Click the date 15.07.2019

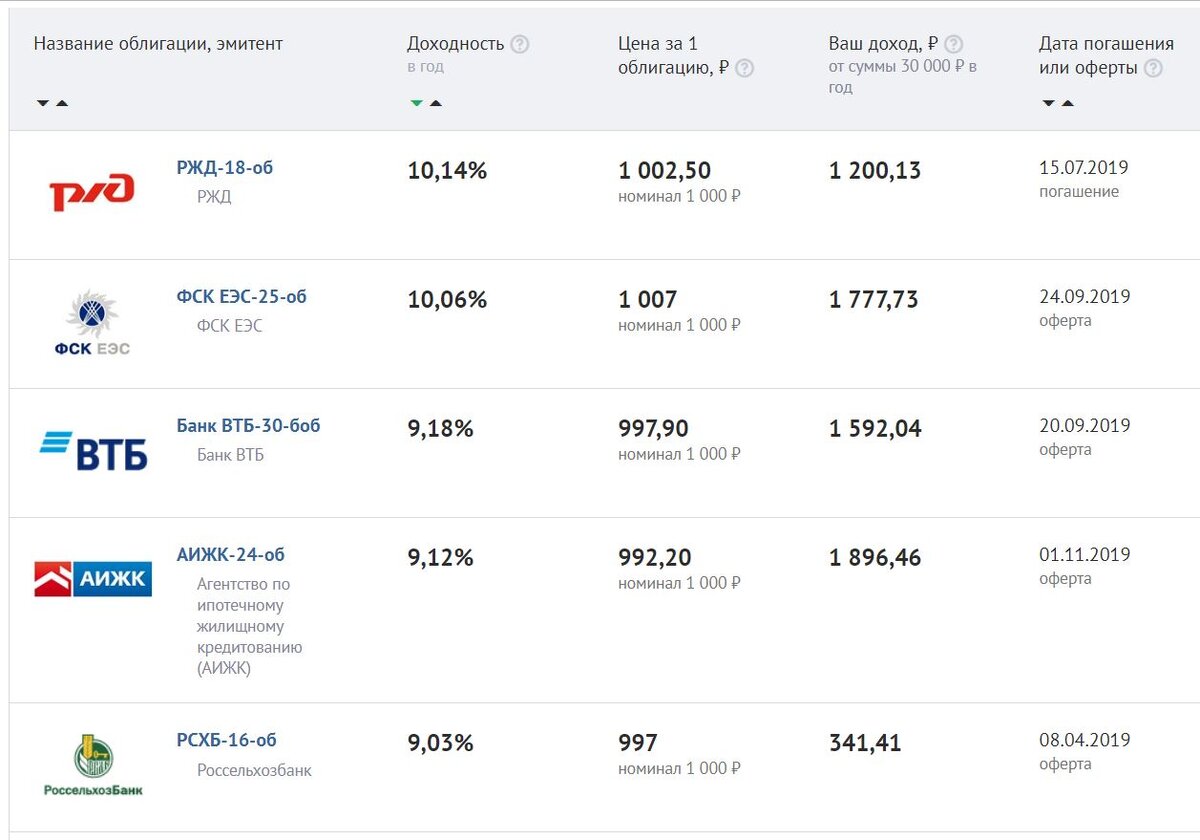pos(1084,168)
